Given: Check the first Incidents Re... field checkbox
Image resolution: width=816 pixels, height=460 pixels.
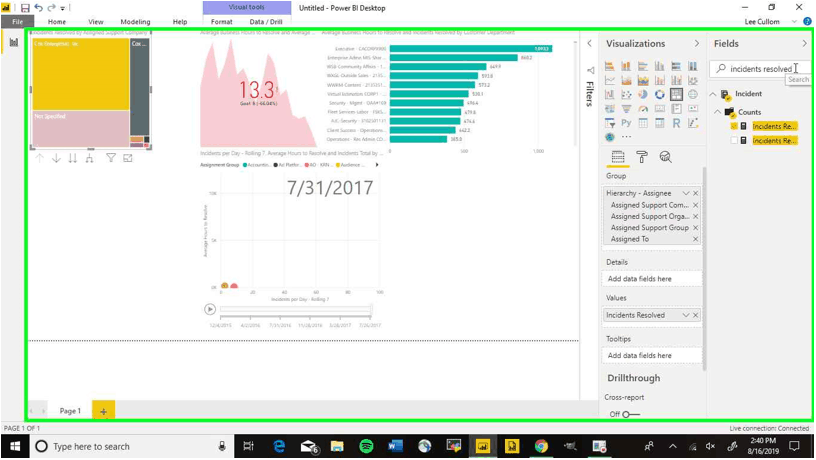Looking at the screenshot, I should tap(734, 126).
